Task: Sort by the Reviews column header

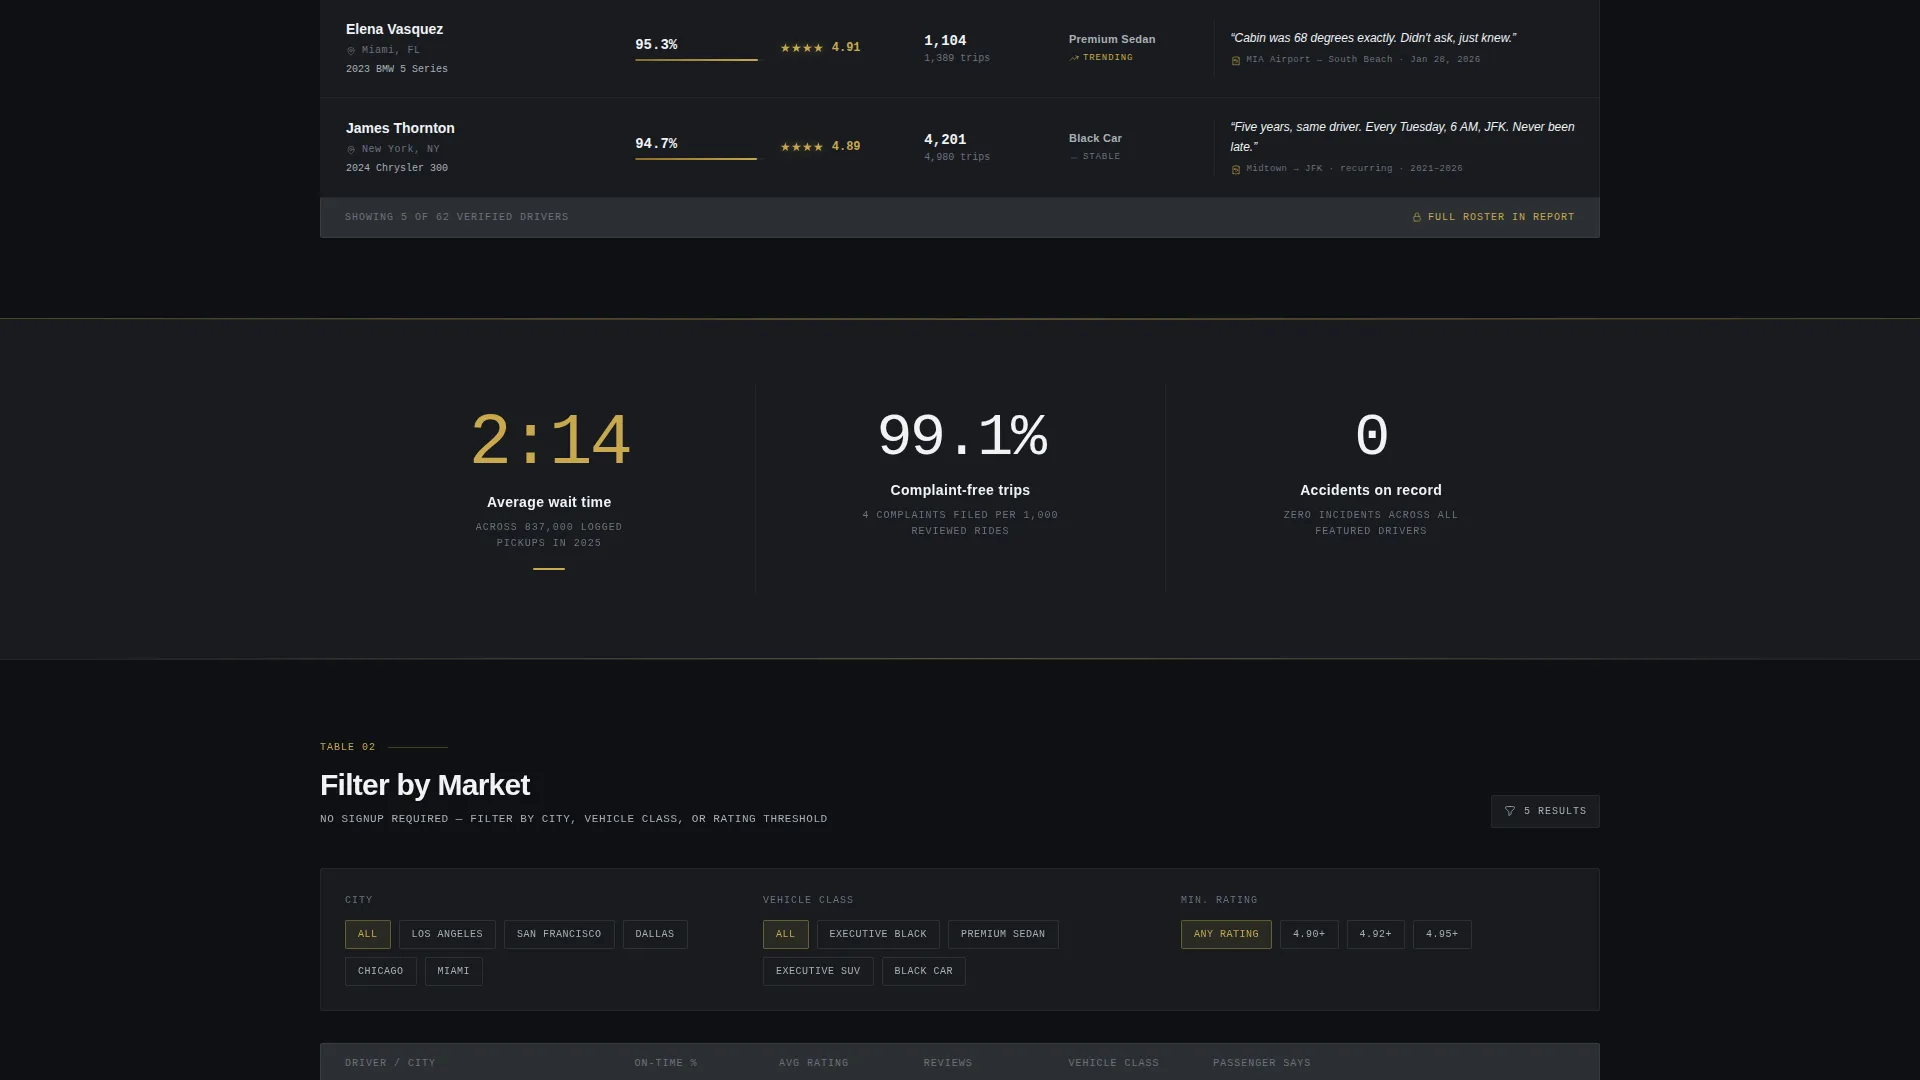Action: click(948, 1064)
